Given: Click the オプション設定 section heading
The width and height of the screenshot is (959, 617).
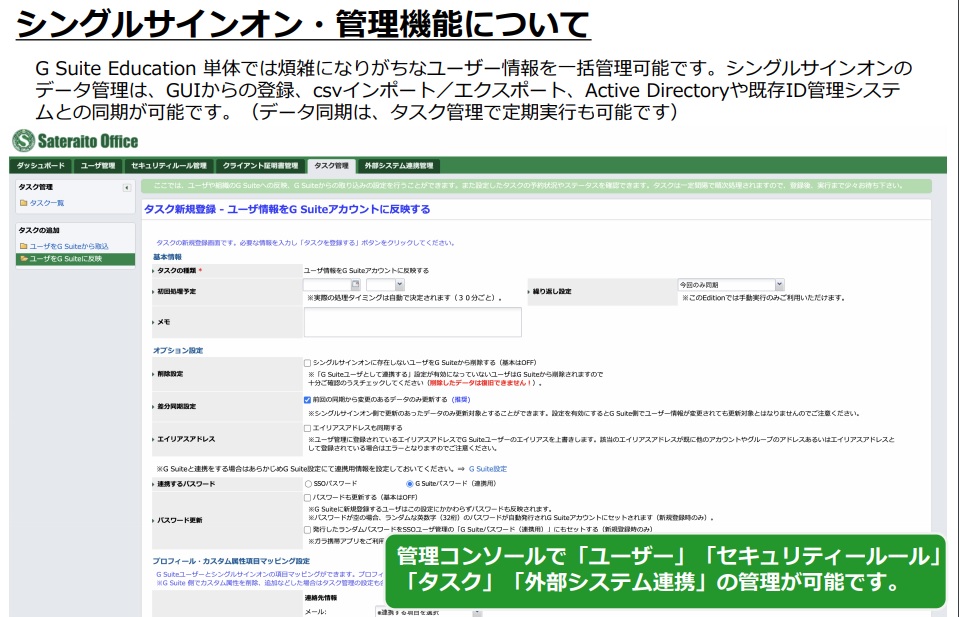Looking at the screenshot, I should tap(178, 350).
